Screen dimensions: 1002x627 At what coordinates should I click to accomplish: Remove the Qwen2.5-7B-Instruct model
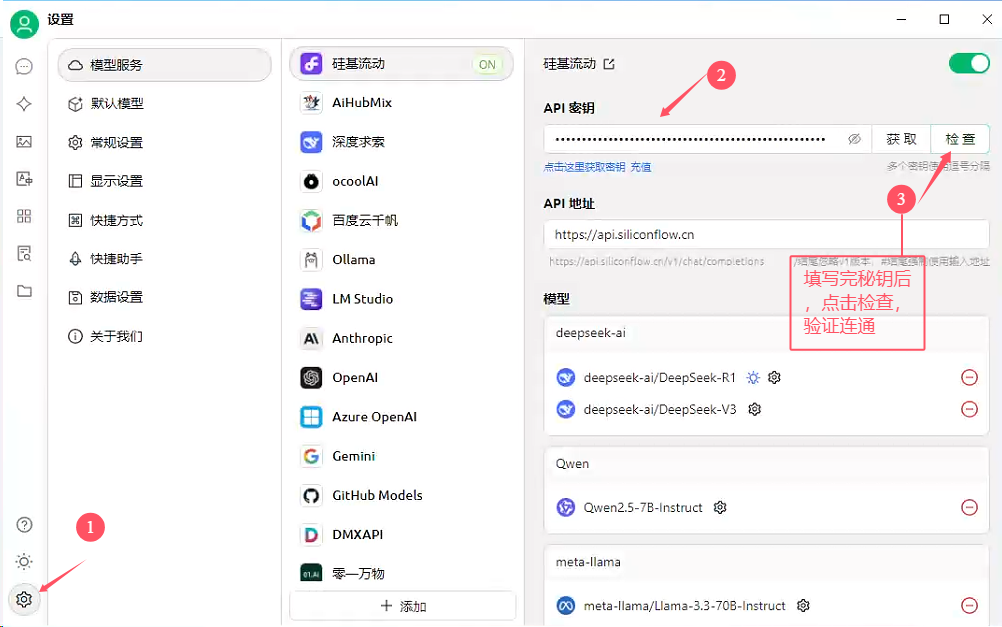[x=969, y=507]
